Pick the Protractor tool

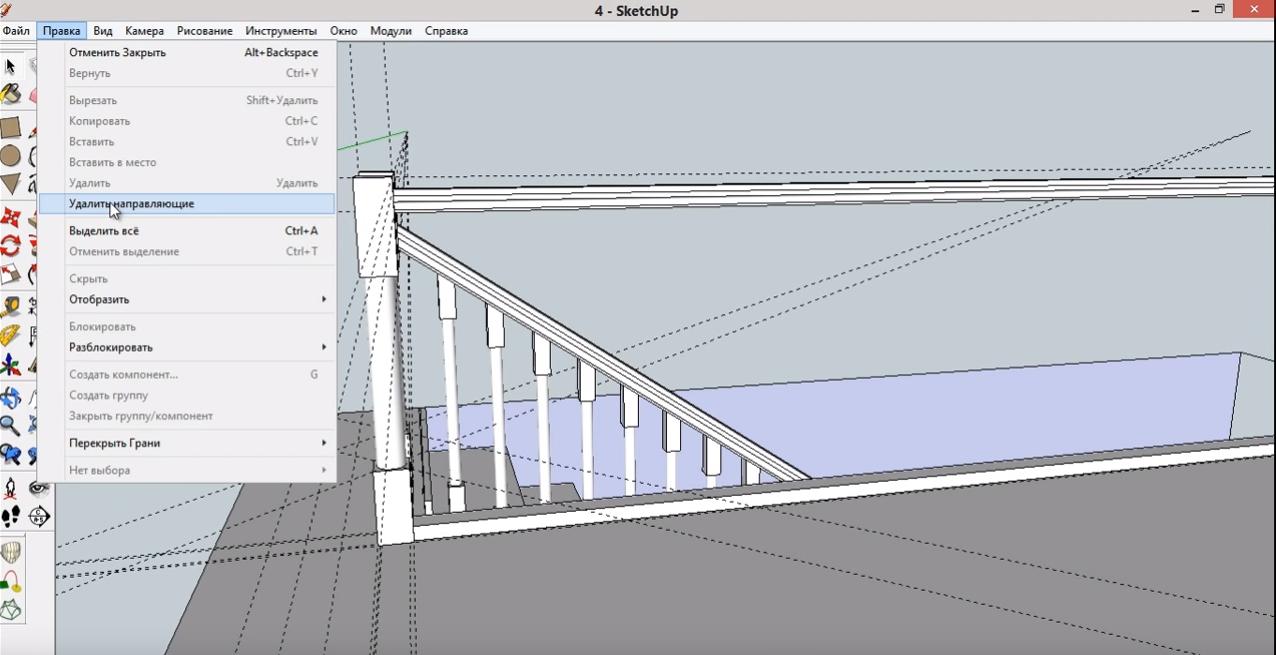[x=10, y=335]
